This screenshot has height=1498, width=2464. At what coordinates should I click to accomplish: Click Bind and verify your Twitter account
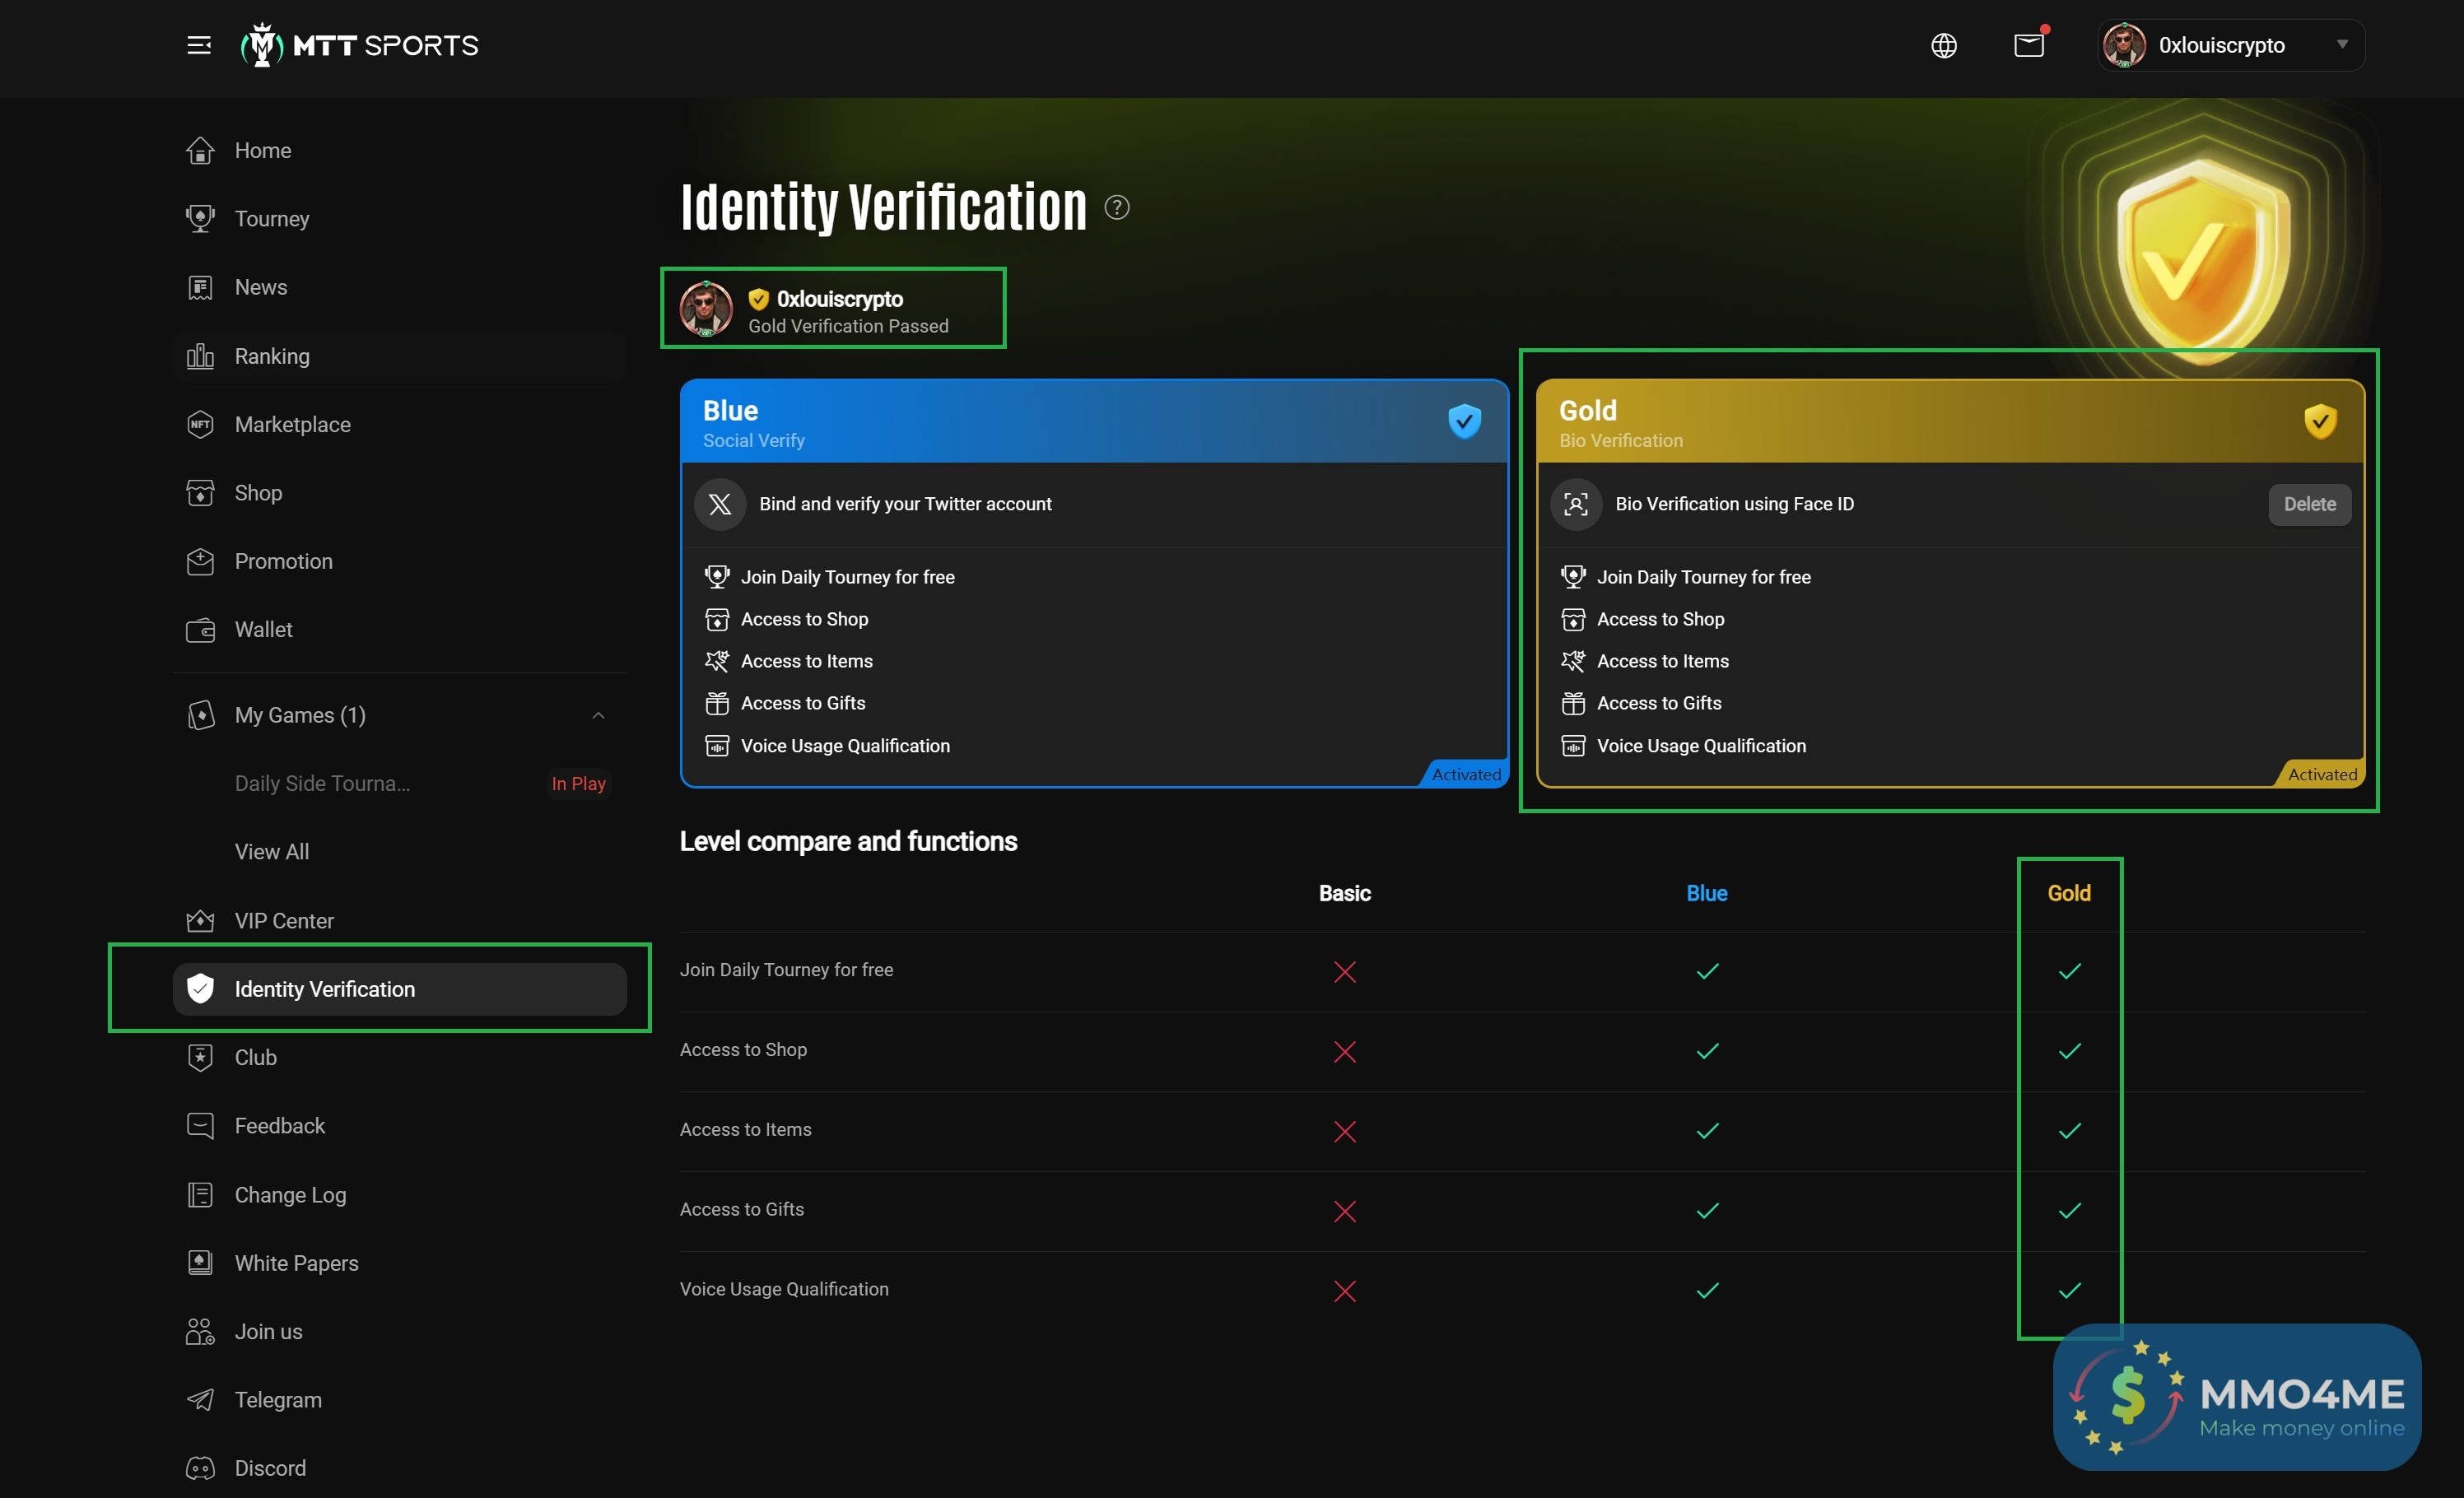pos(905,504)
